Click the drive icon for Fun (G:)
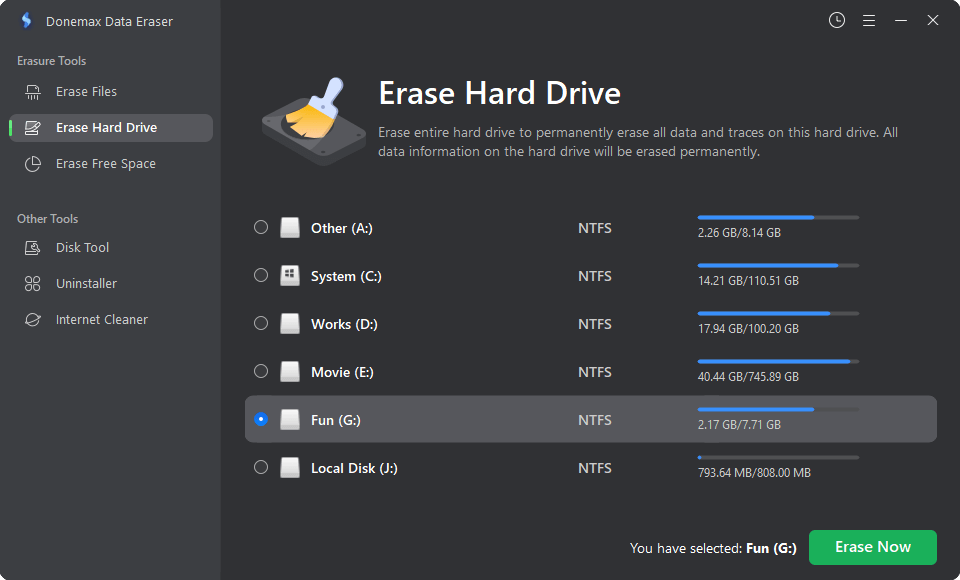The width and height of the screenshot is (960, 580). pyautogui.click(x=290, y=420)
